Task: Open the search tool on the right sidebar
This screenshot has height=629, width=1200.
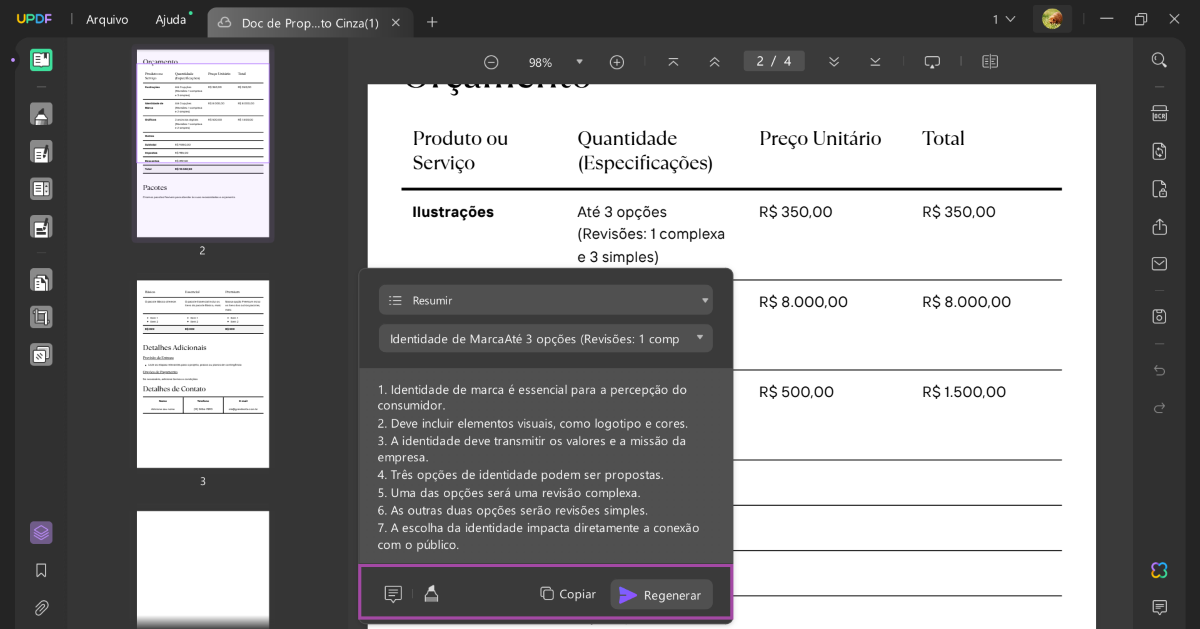Action: click(x=1158, y=60)
